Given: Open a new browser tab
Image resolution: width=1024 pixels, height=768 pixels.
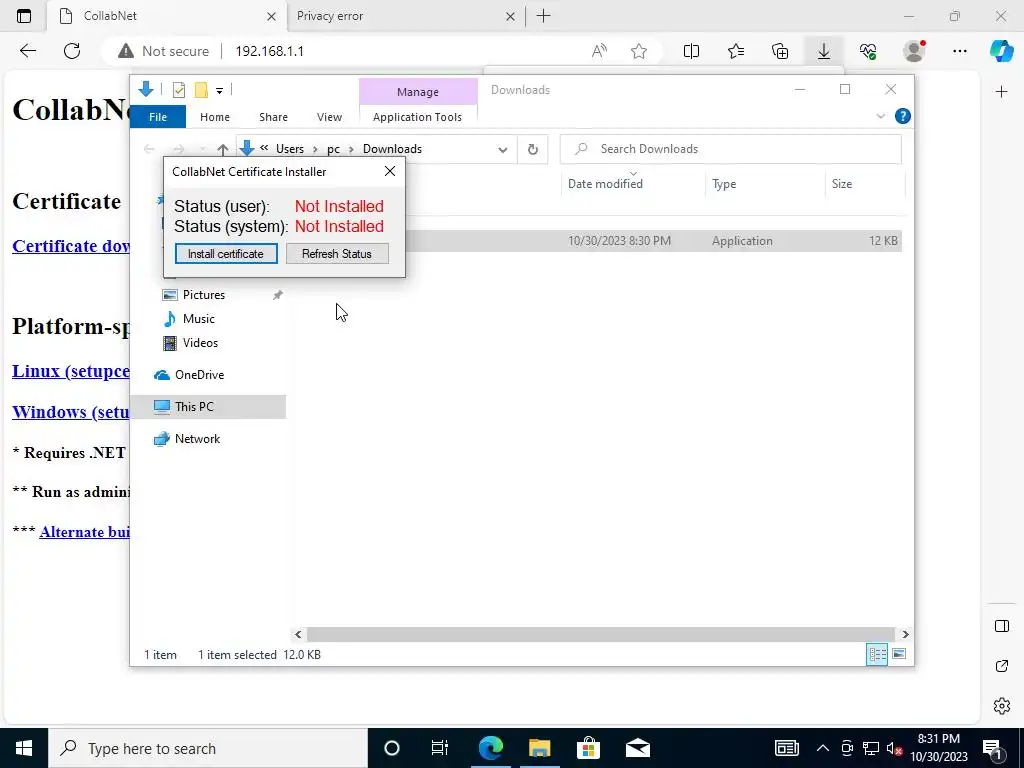Looking at the screenshot, I should (x=543, y=16).
